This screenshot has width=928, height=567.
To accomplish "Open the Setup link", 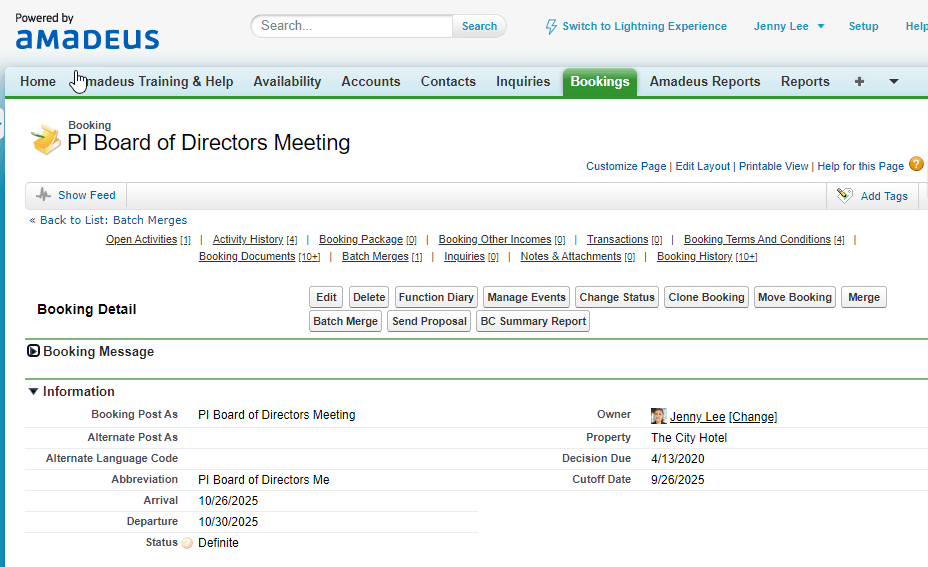I will [x=863, y=27].
